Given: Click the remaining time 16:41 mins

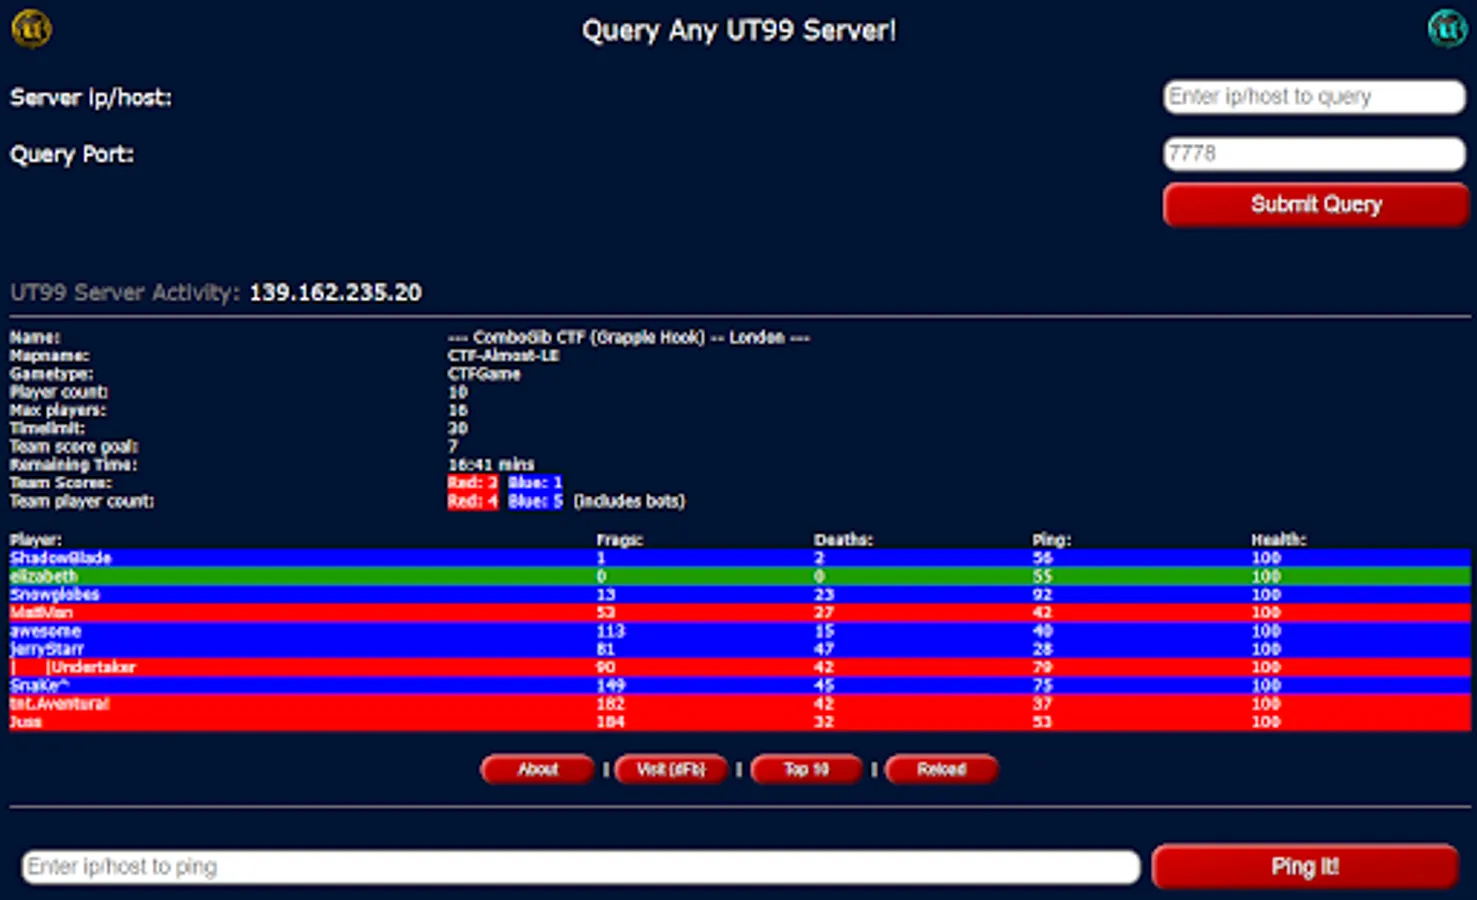Looking at the screenshot, I should point(491,465).
